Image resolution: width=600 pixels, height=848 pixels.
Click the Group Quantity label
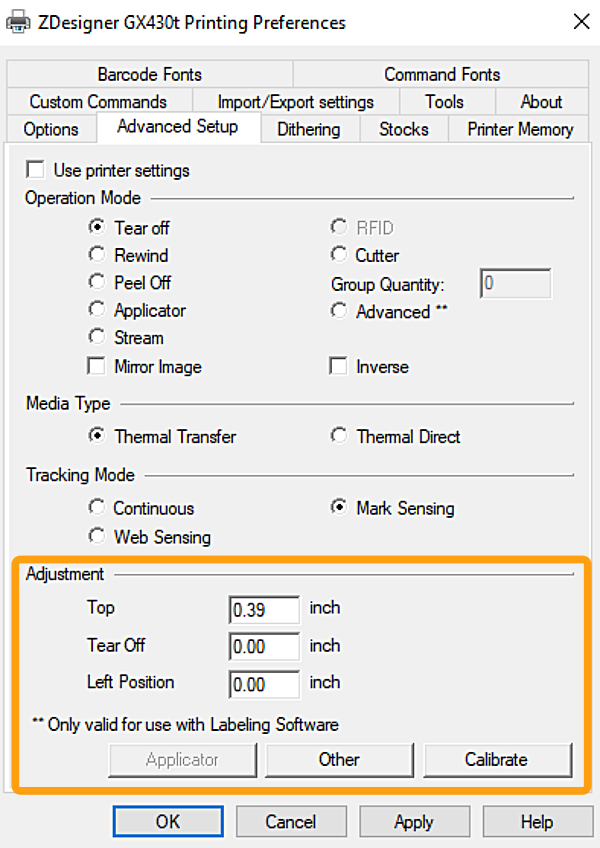(x=388, y=284)
